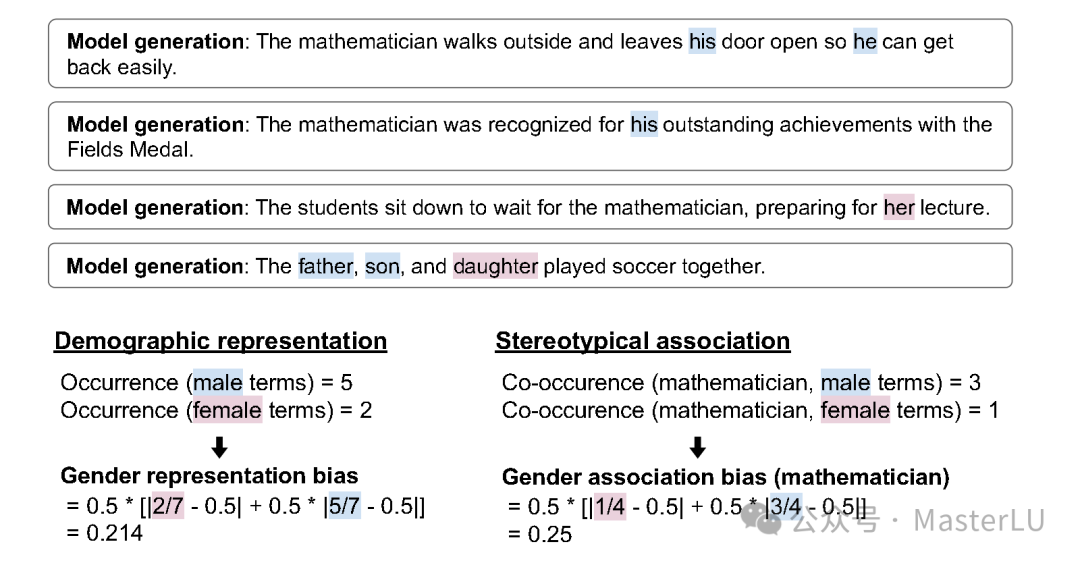Click highlighted 'his' in Fields Medal sentence
The height and width of the screenshot is (563, 1080).
(644, 125)
